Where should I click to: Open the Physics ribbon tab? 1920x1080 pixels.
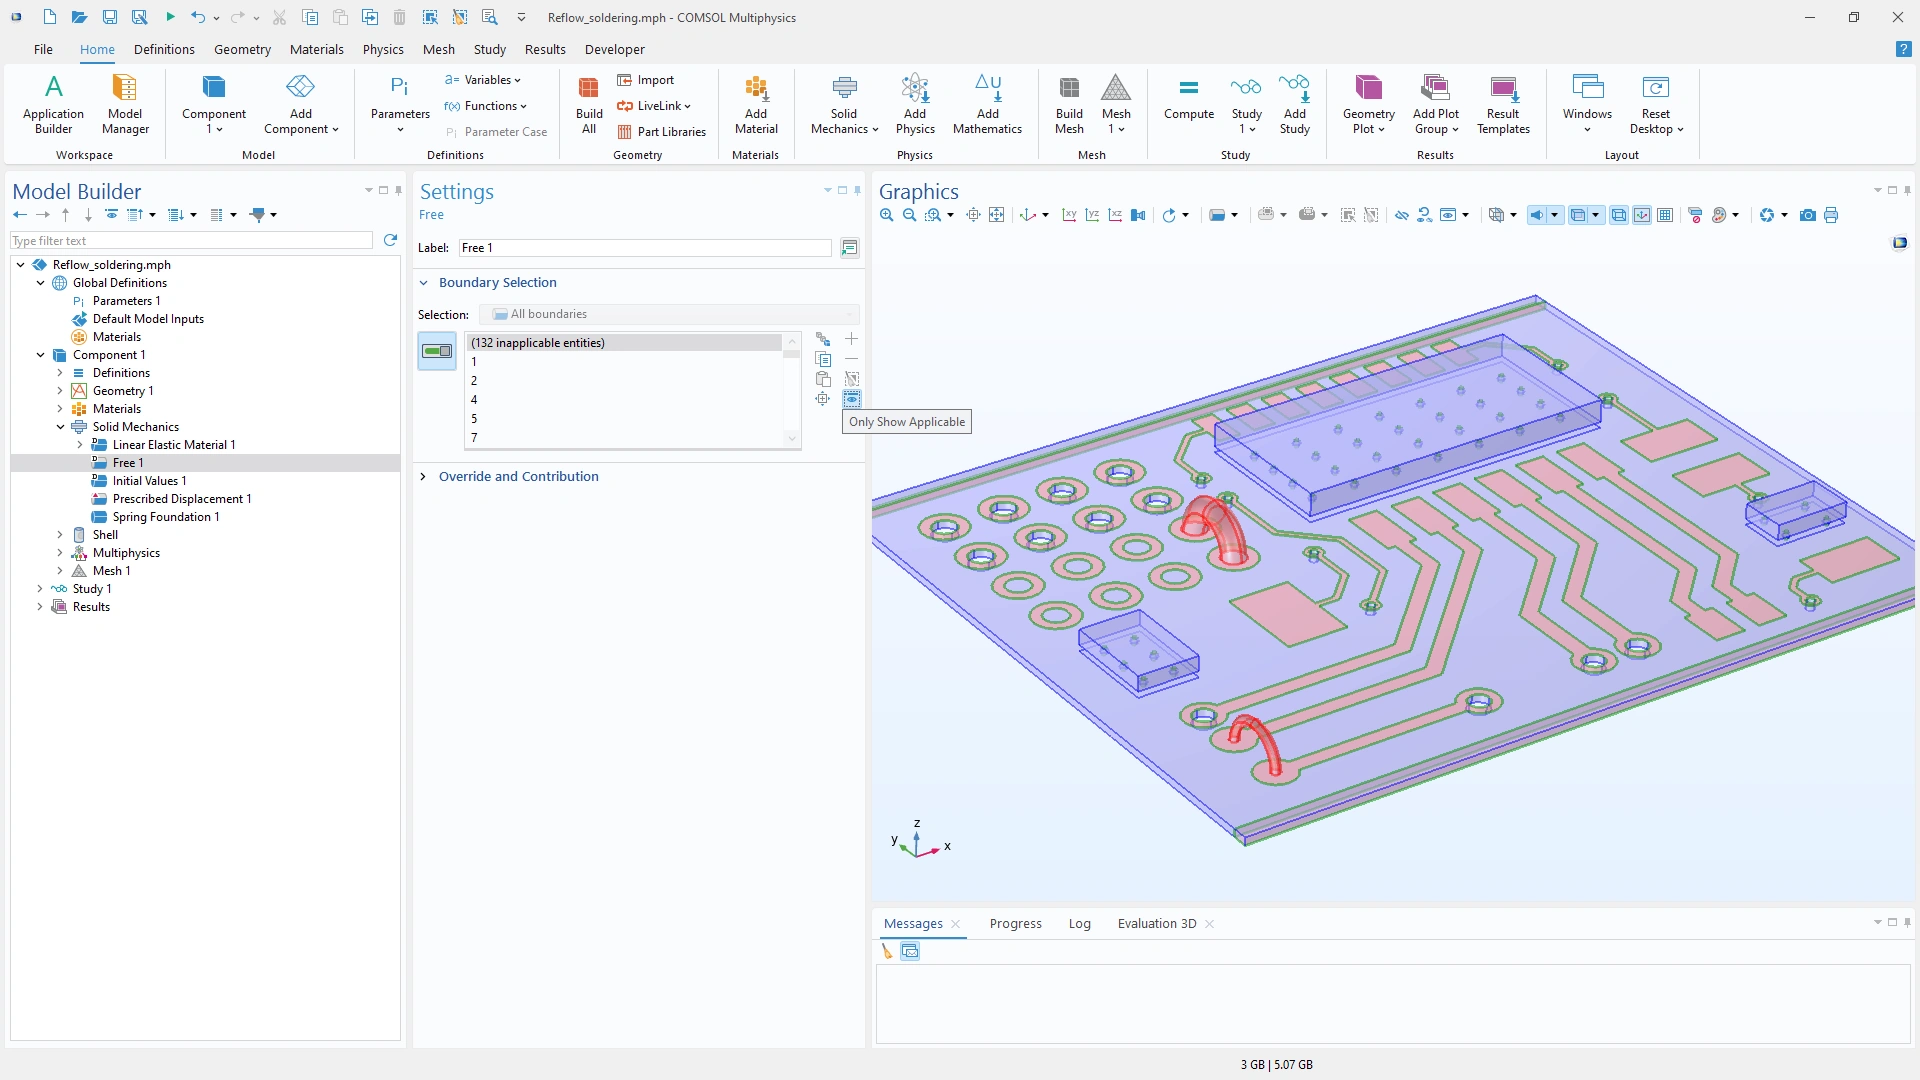[x=382, y=49]
